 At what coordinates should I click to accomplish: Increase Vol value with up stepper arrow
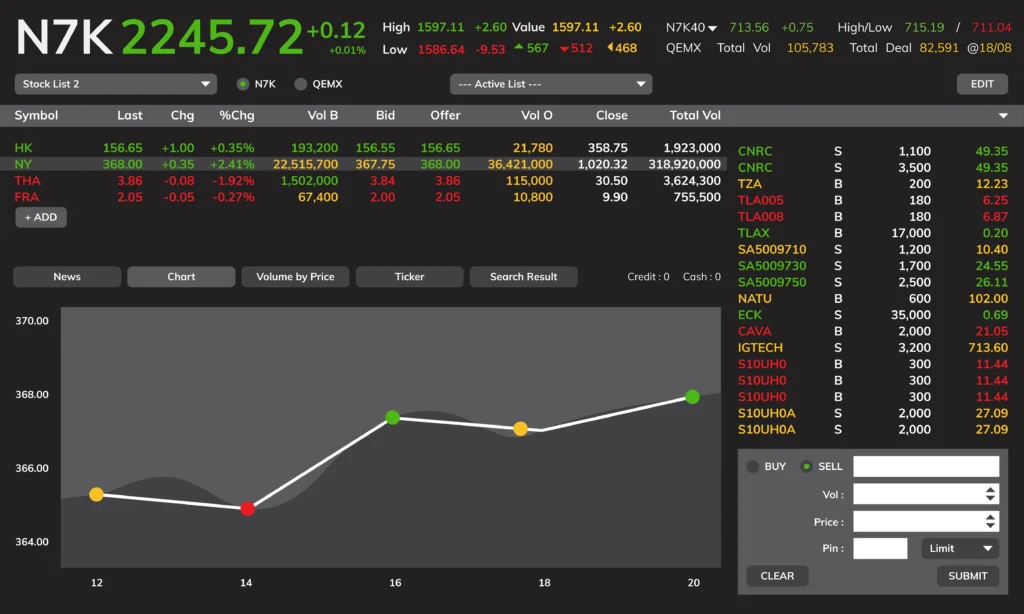click(x=990, y=489)
